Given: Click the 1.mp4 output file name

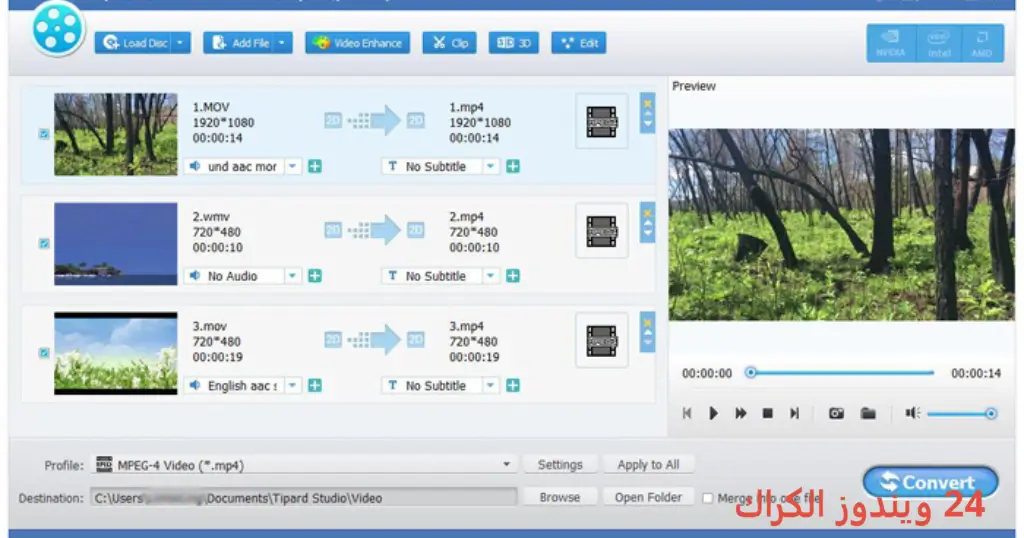Looking at the screenshot, I should pos(466,107).
